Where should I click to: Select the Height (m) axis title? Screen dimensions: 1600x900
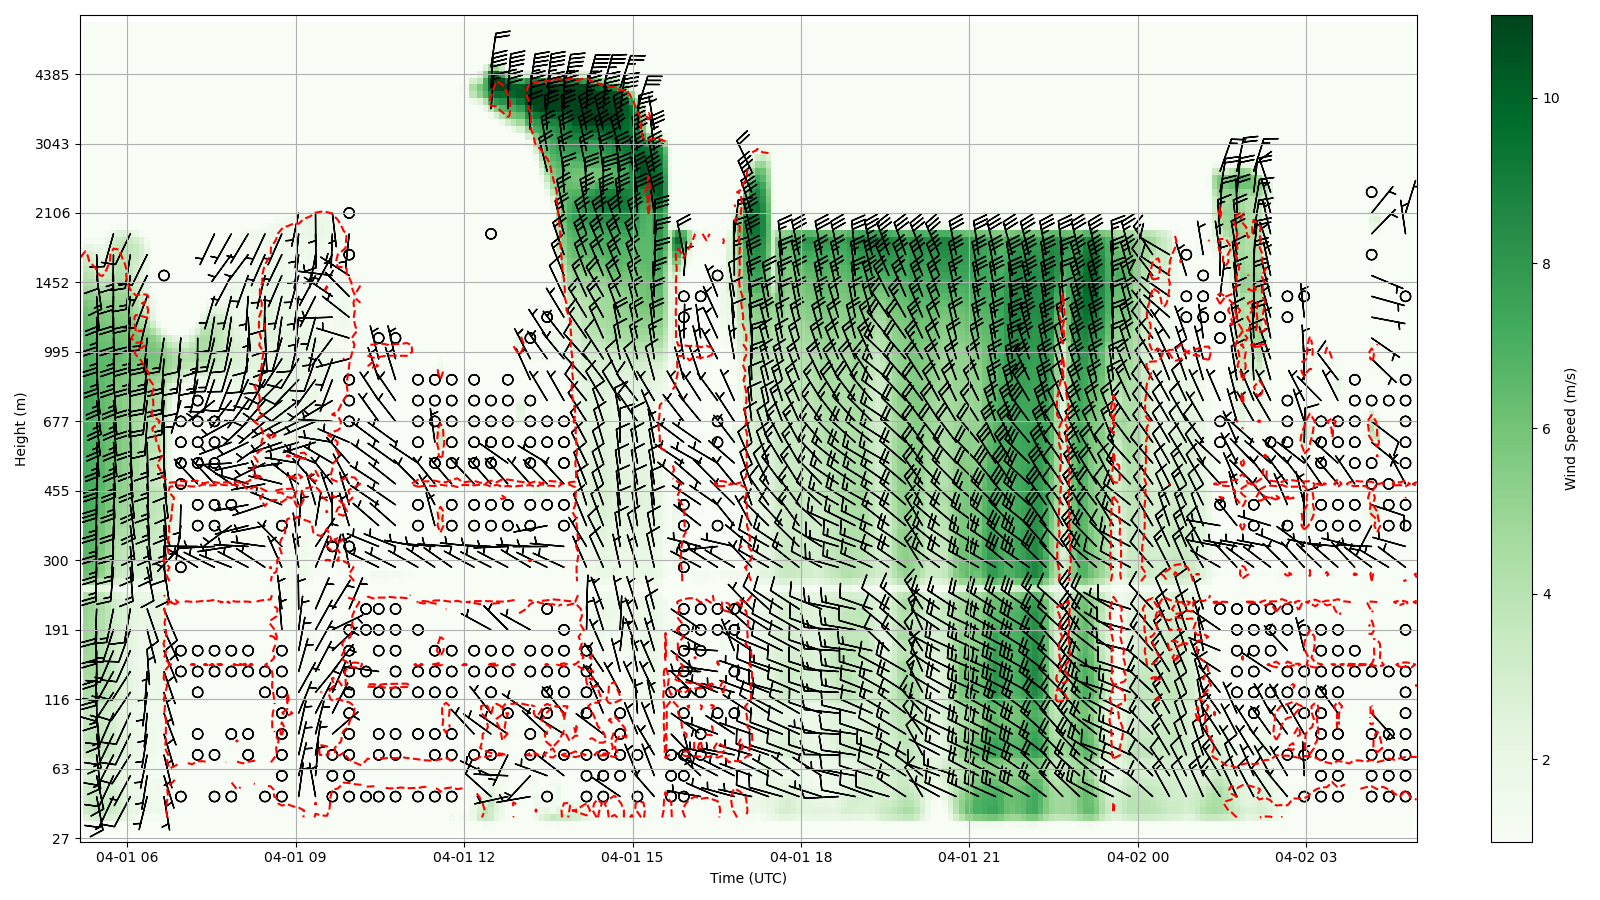pos(21,429)
